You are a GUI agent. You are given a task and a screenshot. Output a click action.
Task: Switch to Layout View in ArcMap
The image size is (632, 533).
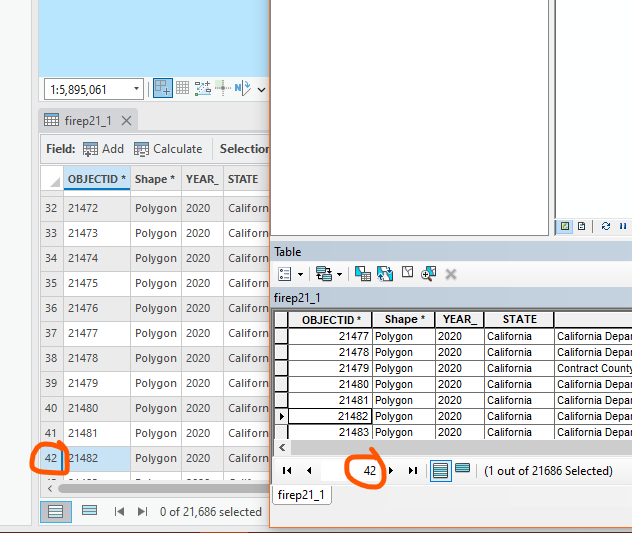(x=582, y=226)
